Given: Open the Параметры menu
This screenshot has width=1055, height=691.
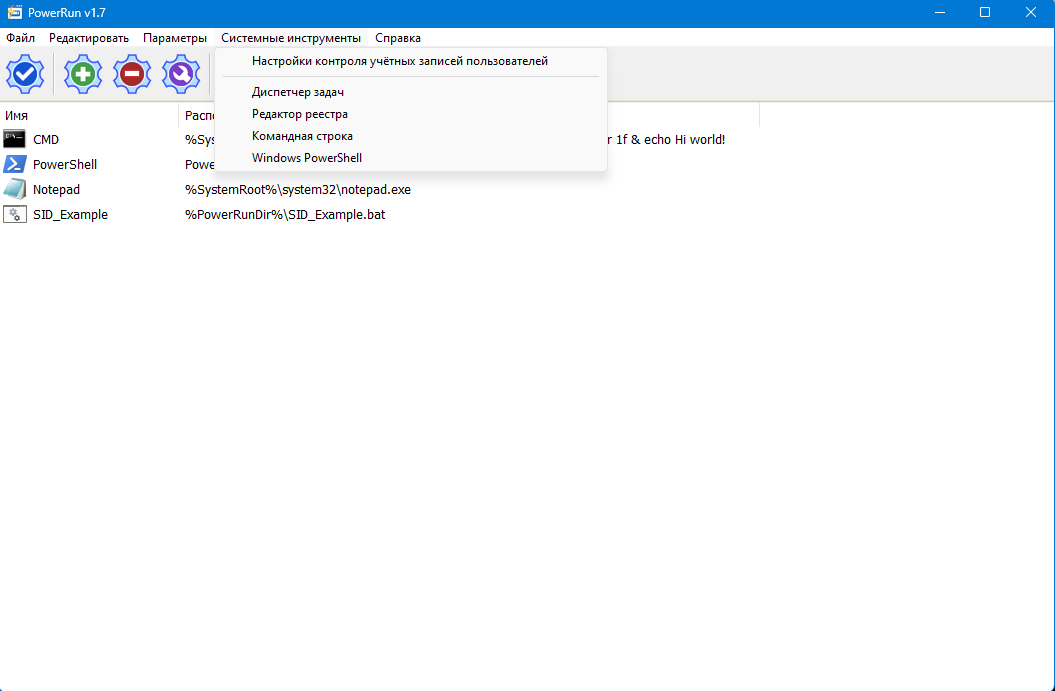Looking at the screenshot, I should pos(175,38).
